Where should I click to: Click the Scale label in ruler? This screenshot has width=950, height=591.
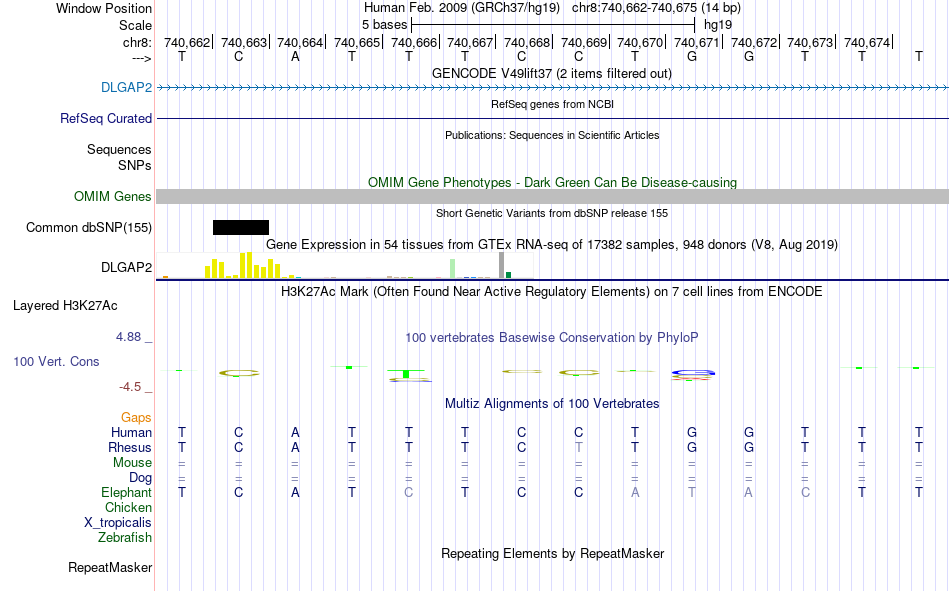pos(135,25)
